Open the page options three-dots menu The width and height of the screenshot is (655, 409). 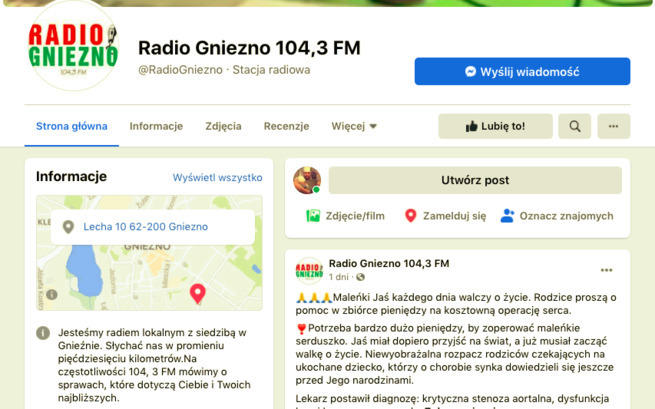click(x=613, y=126)
